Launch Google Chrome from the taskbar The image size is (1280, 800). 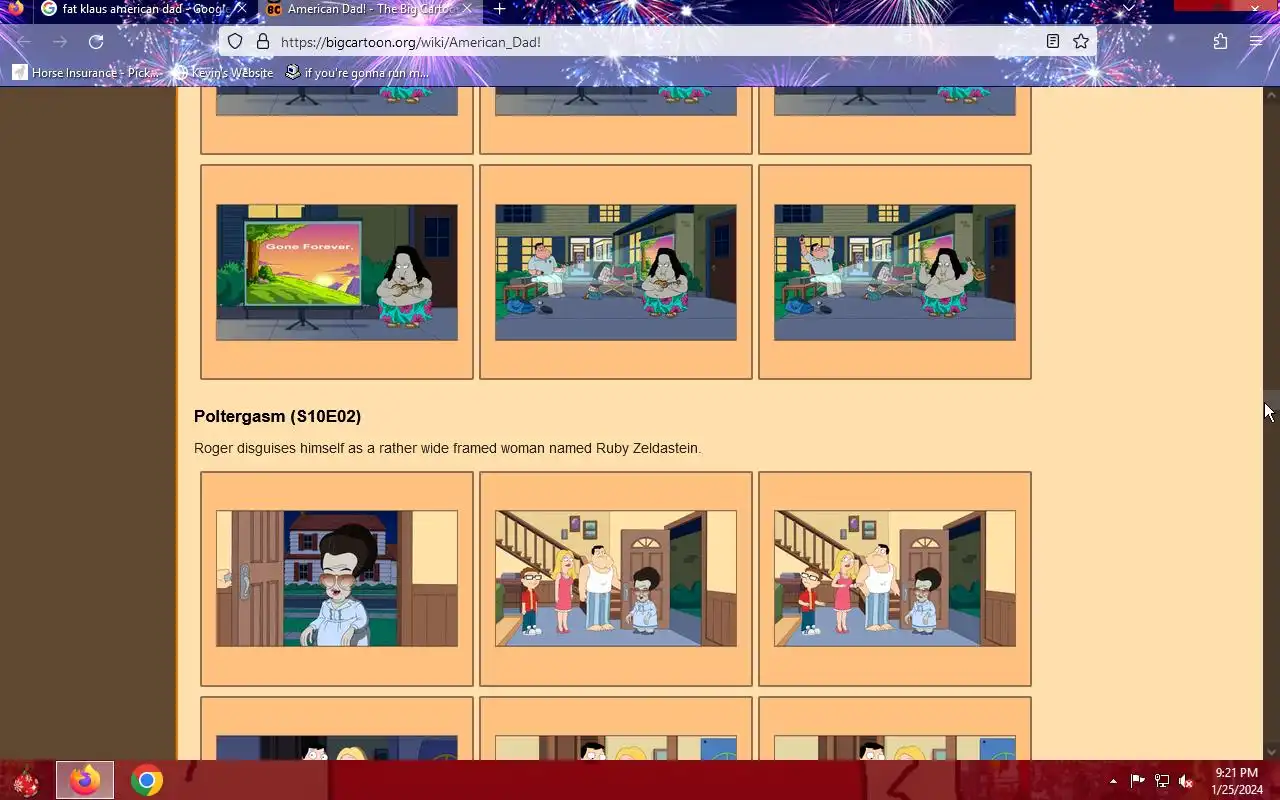[x=147, y=780]
